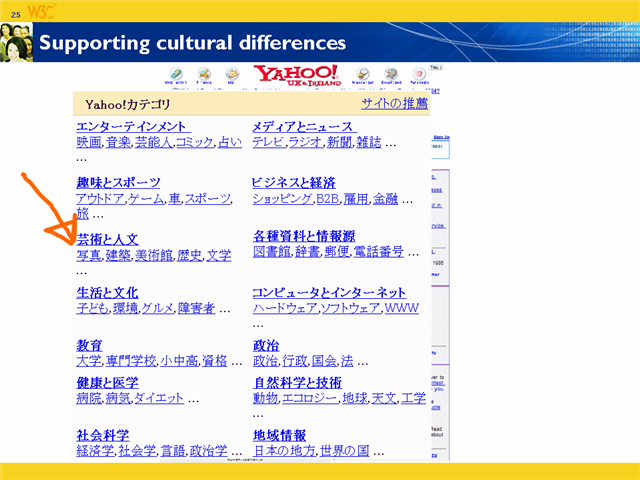
Task: Click the second icon left of the Yahoo logo
Action: click(204, 76)
